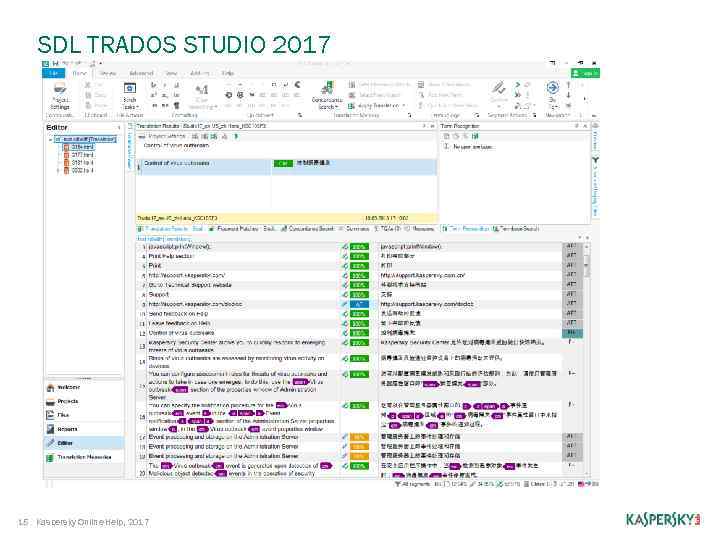The width and height of the screenshot is (720, 540).
Task: Open Project Settings in the ribbon
Action: click(60, 96)
